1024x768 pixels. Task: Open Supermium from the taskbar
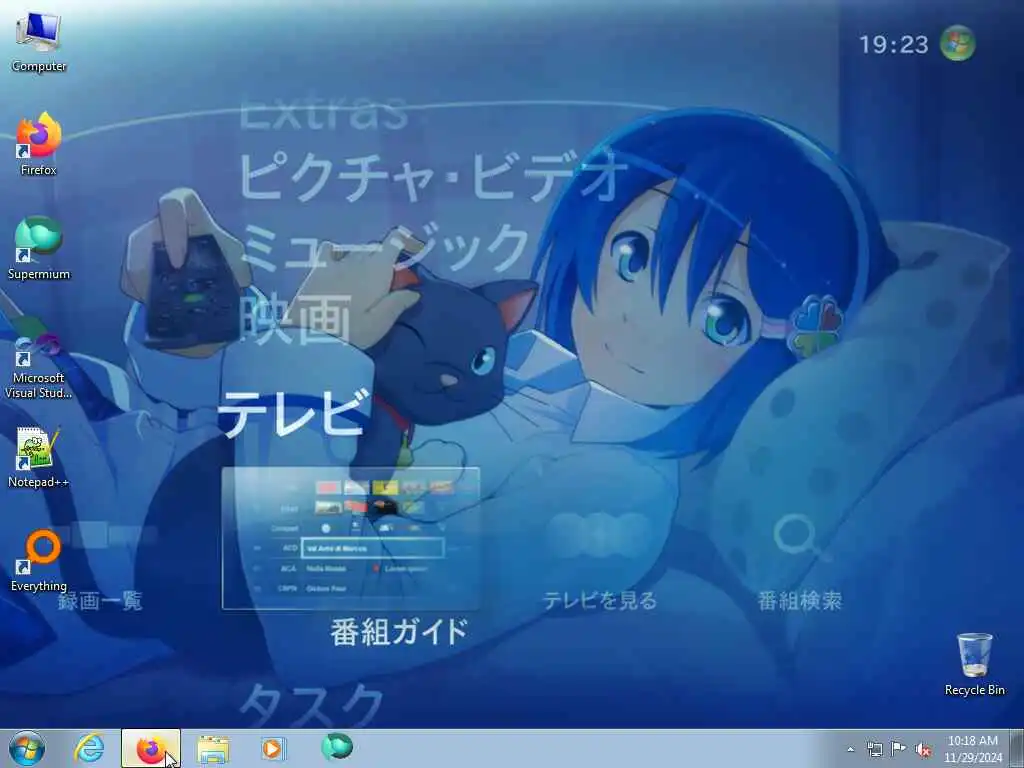point(337,747)
